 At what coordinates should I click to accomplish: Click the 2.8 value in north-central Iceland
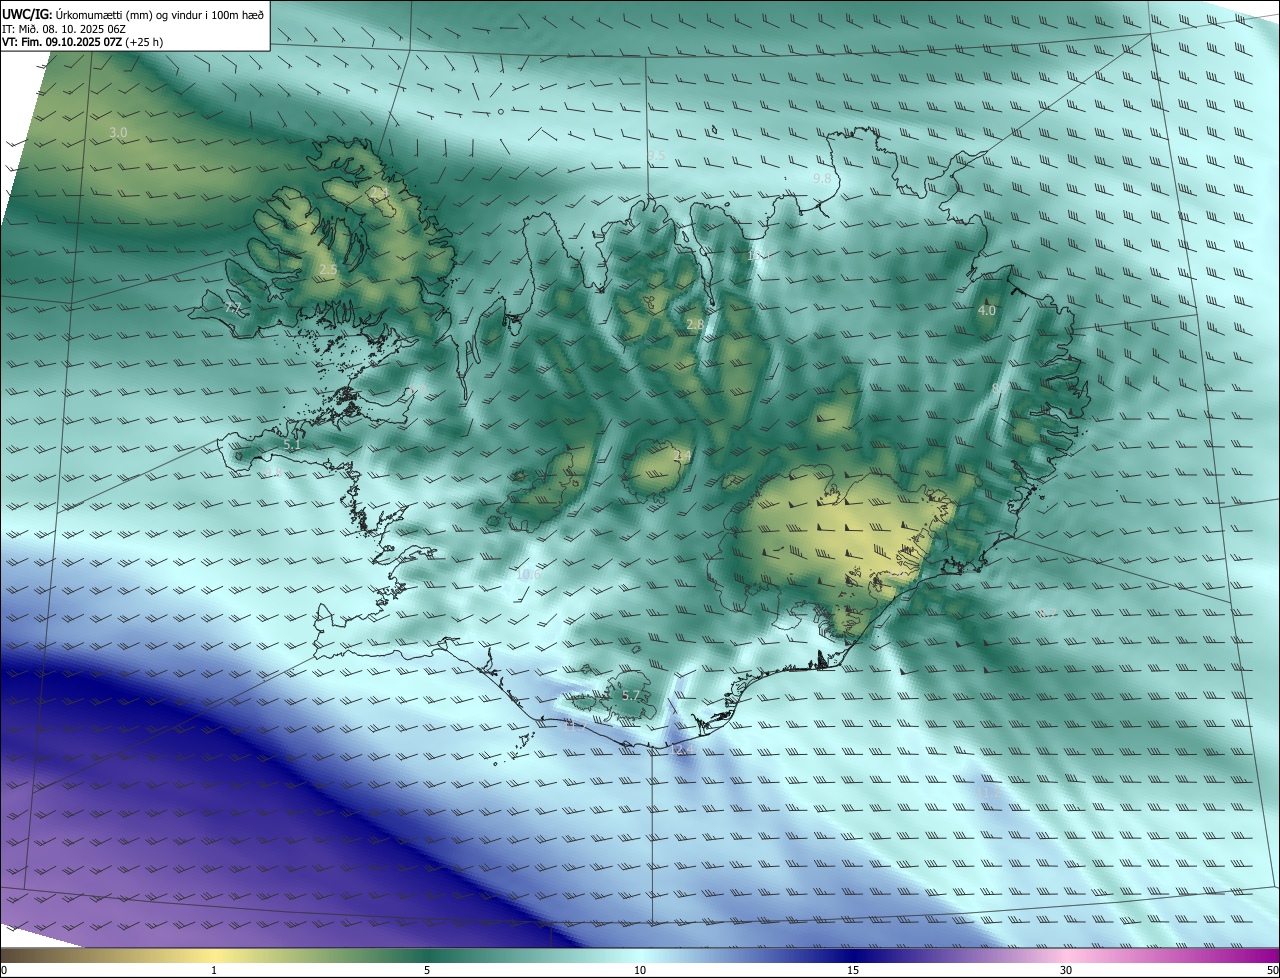click(695, 325)
